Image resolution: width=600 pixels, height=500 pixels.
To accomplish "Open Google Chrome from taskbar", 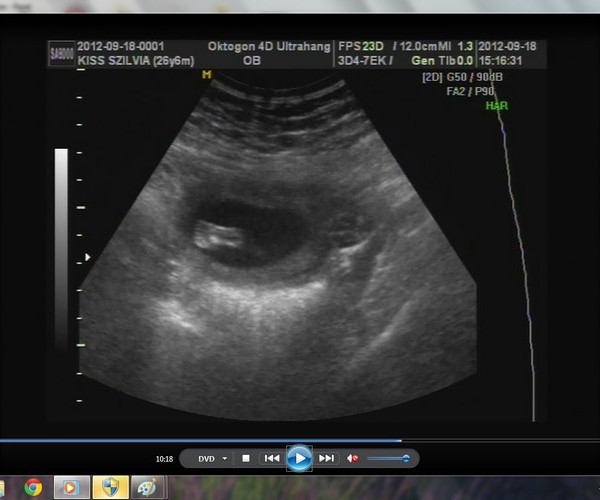I will tap(33, 487).
